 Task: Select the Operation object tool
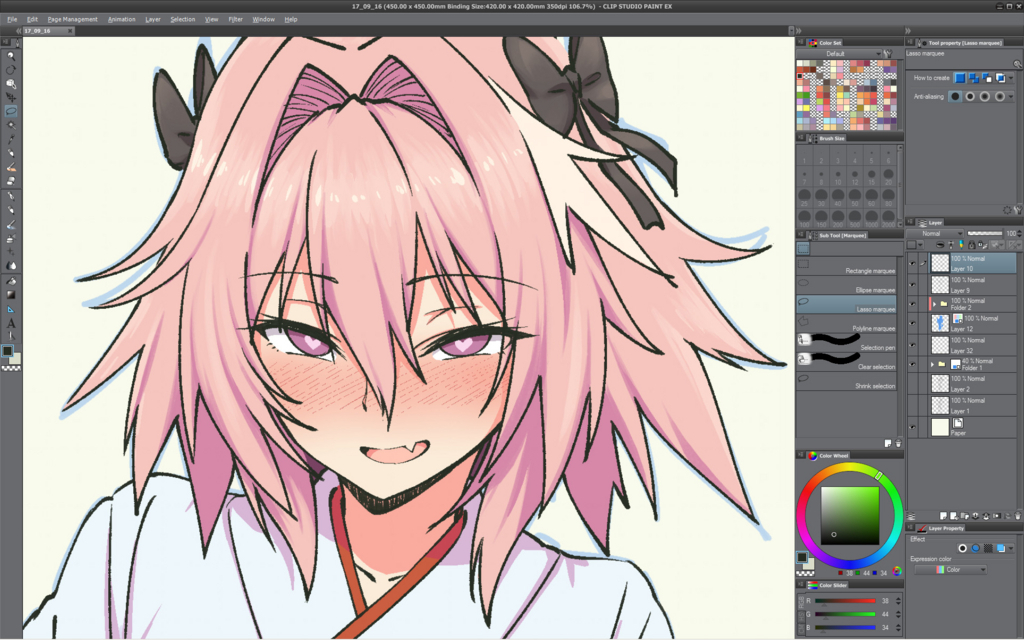tap(10, 84)
